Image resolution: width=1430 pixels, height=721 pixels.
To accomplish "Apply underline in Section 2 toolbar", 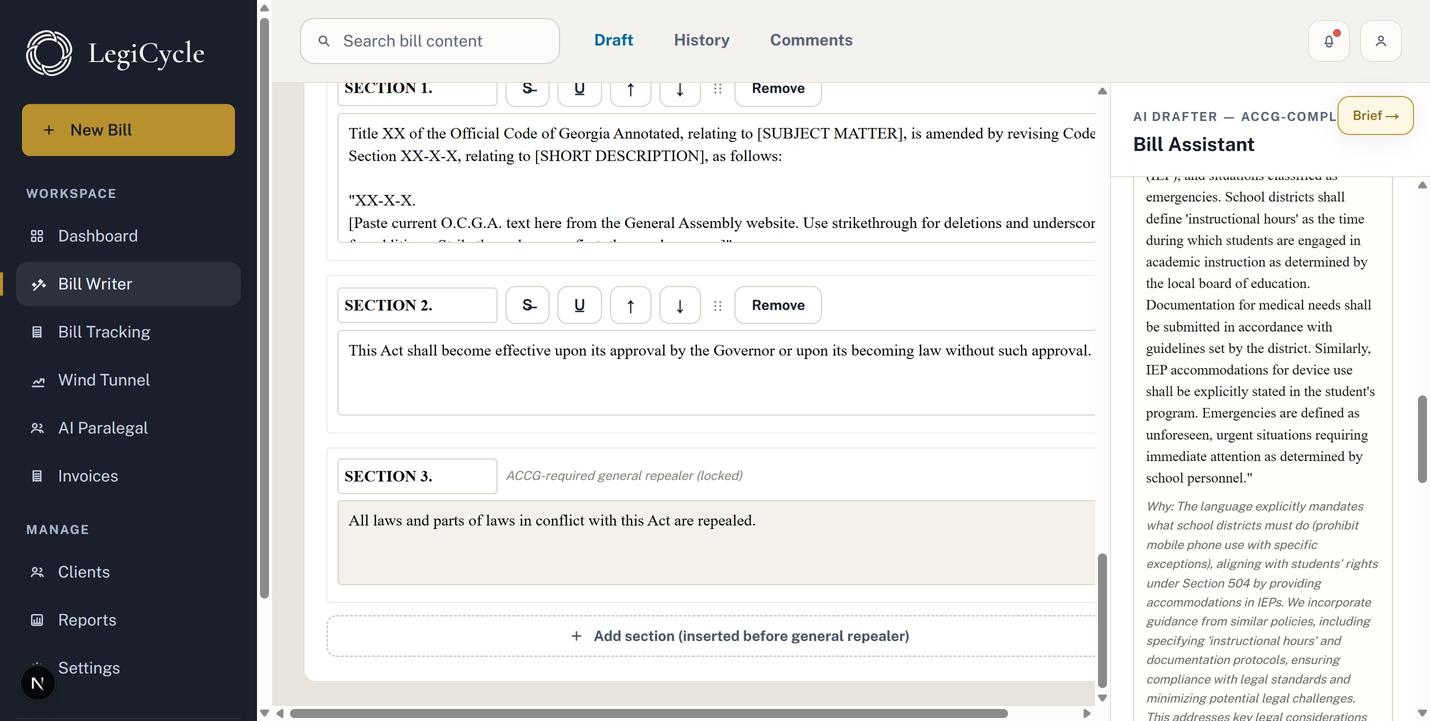I will click(579, 305).
